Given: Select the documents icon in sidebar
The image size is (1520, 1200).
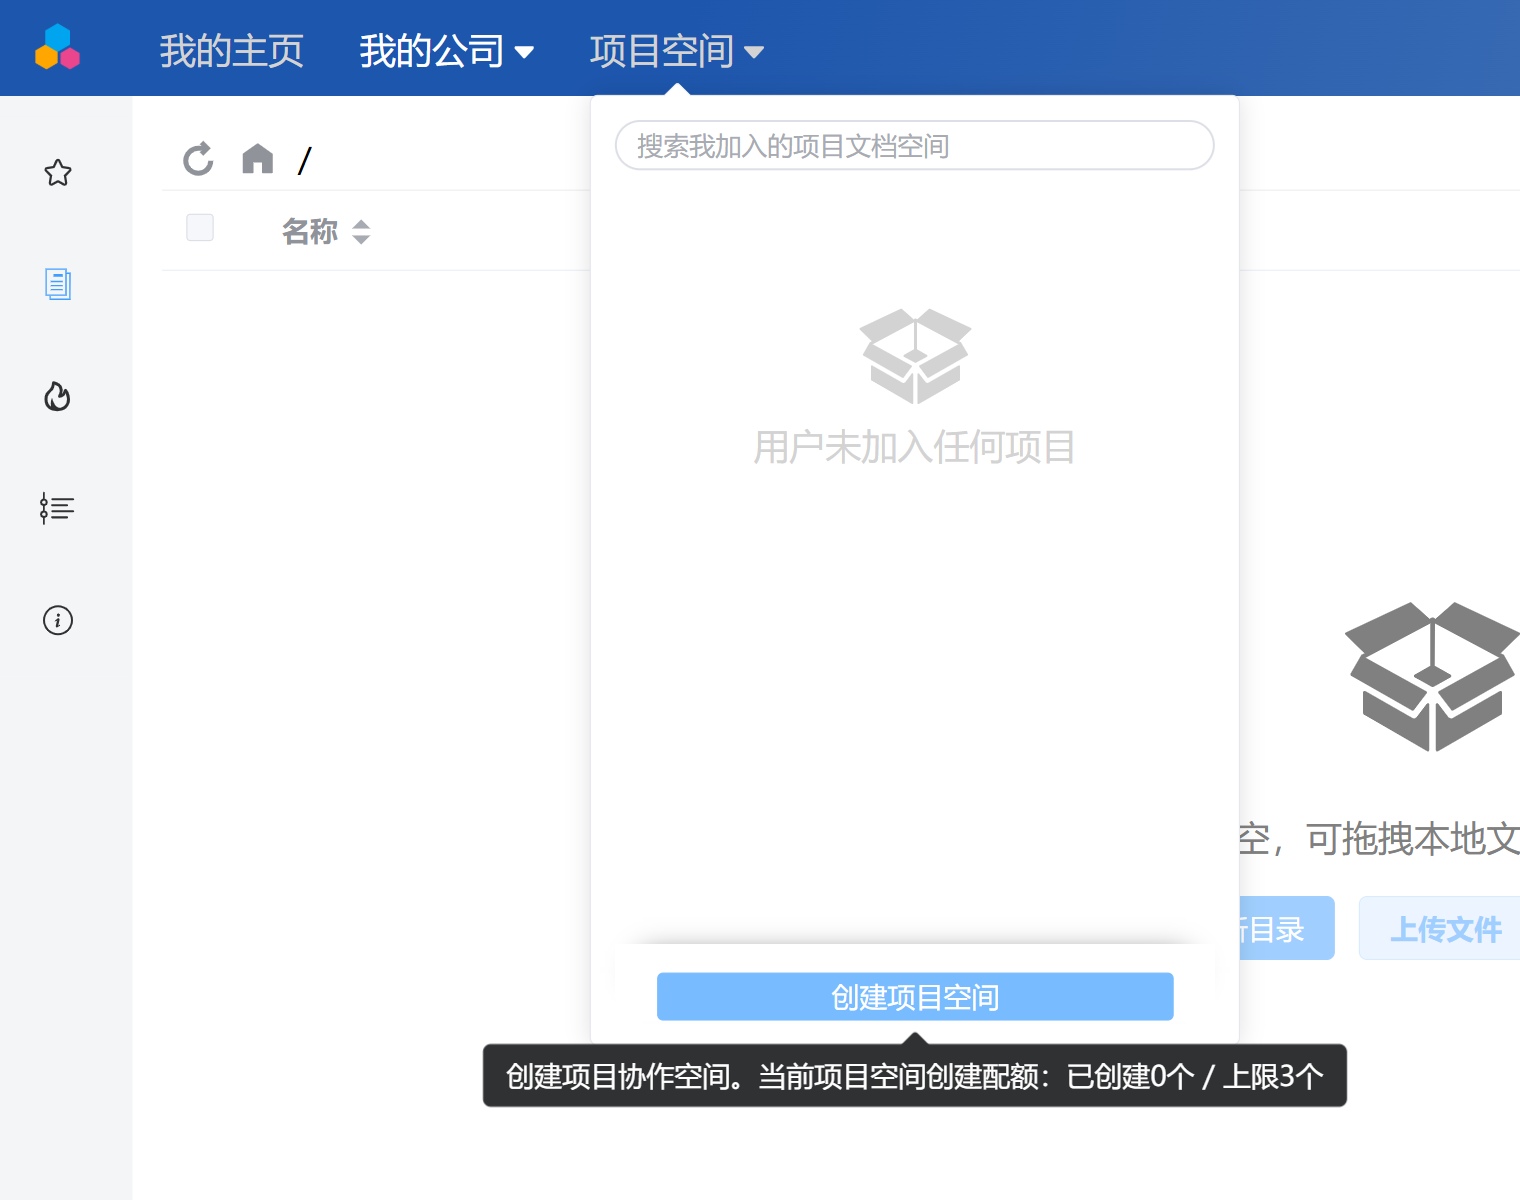Looking at the screenshot, I should pyautogui.click(x=58, y=284).
